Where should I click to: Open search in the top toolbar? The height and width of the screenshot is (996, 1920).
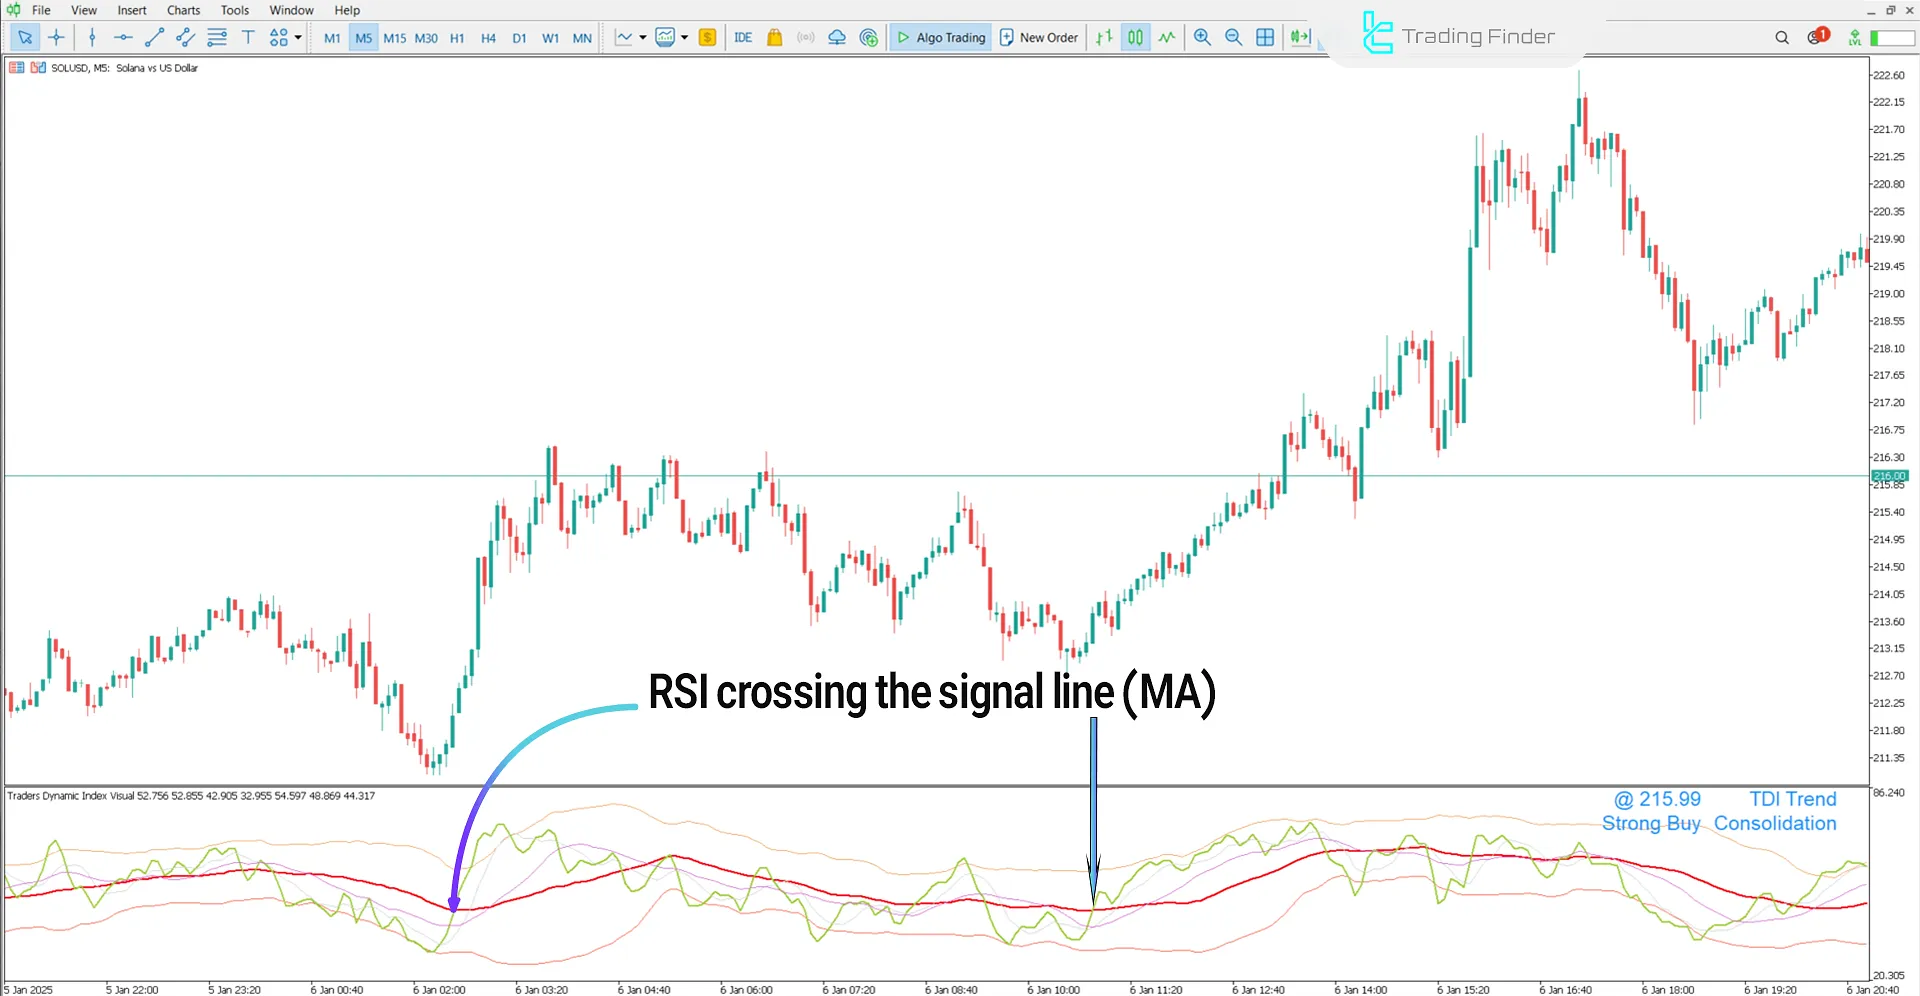pos(1782,37)
